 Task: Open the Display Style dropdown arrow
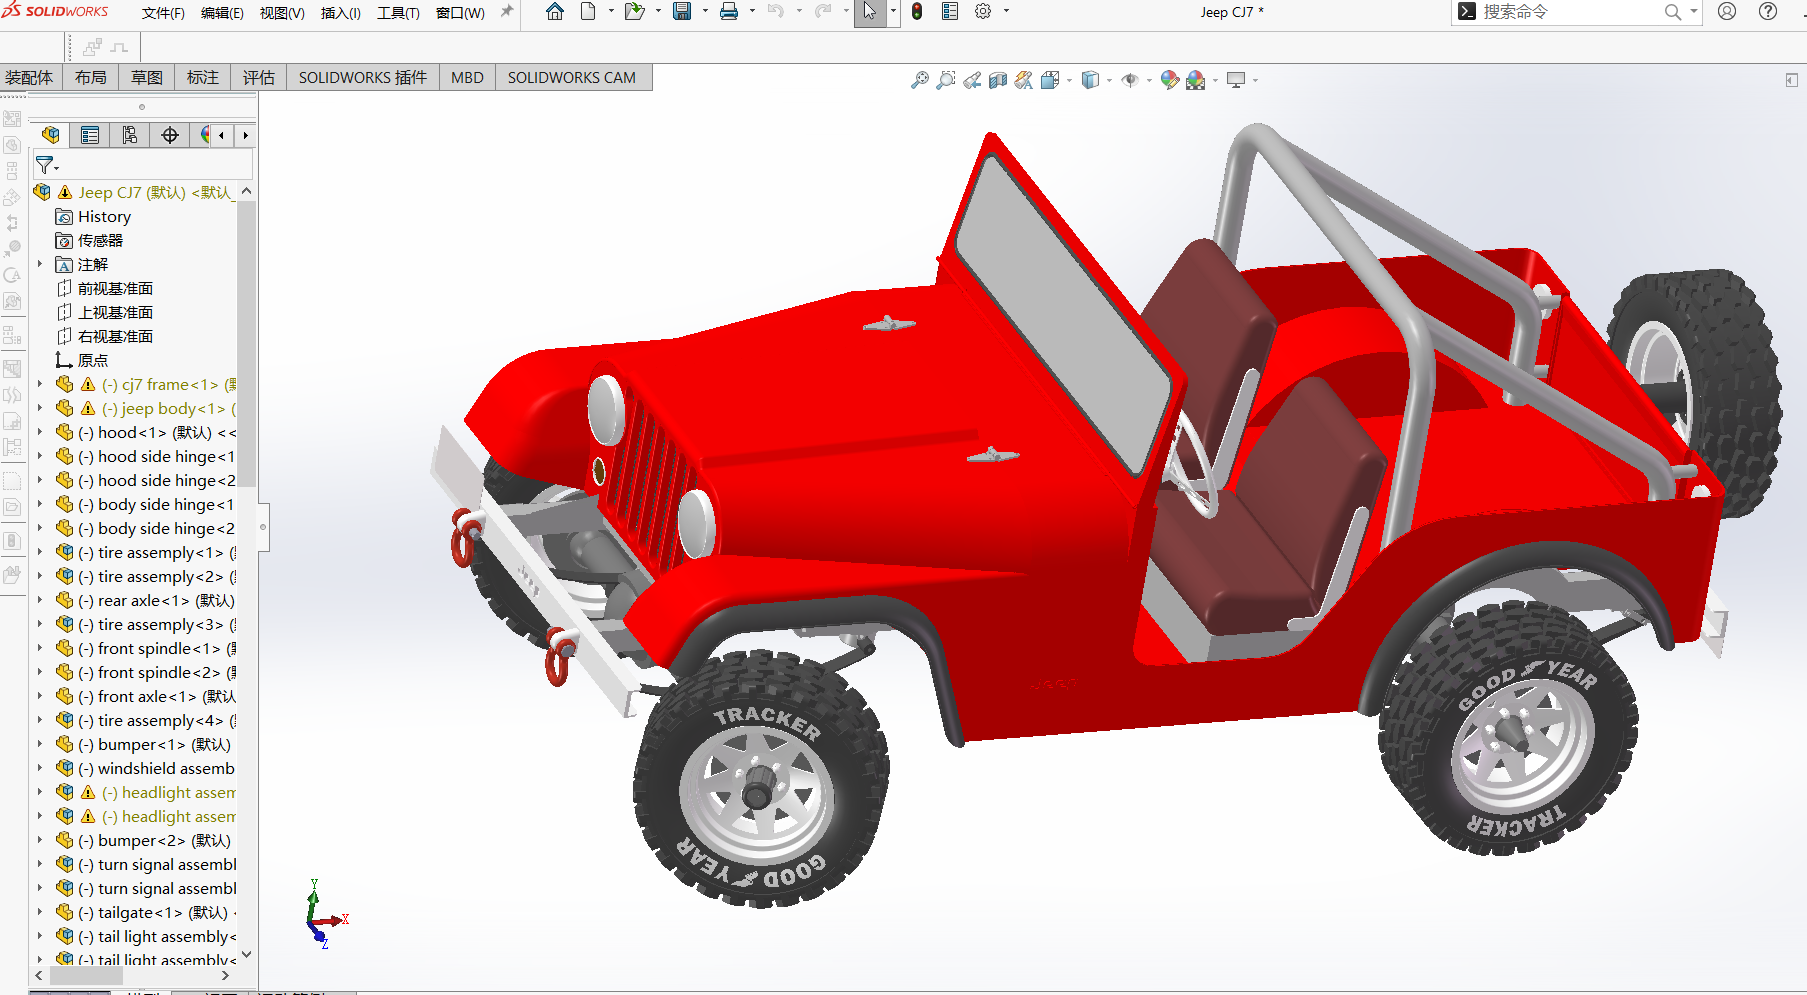tap(1110, 80)
